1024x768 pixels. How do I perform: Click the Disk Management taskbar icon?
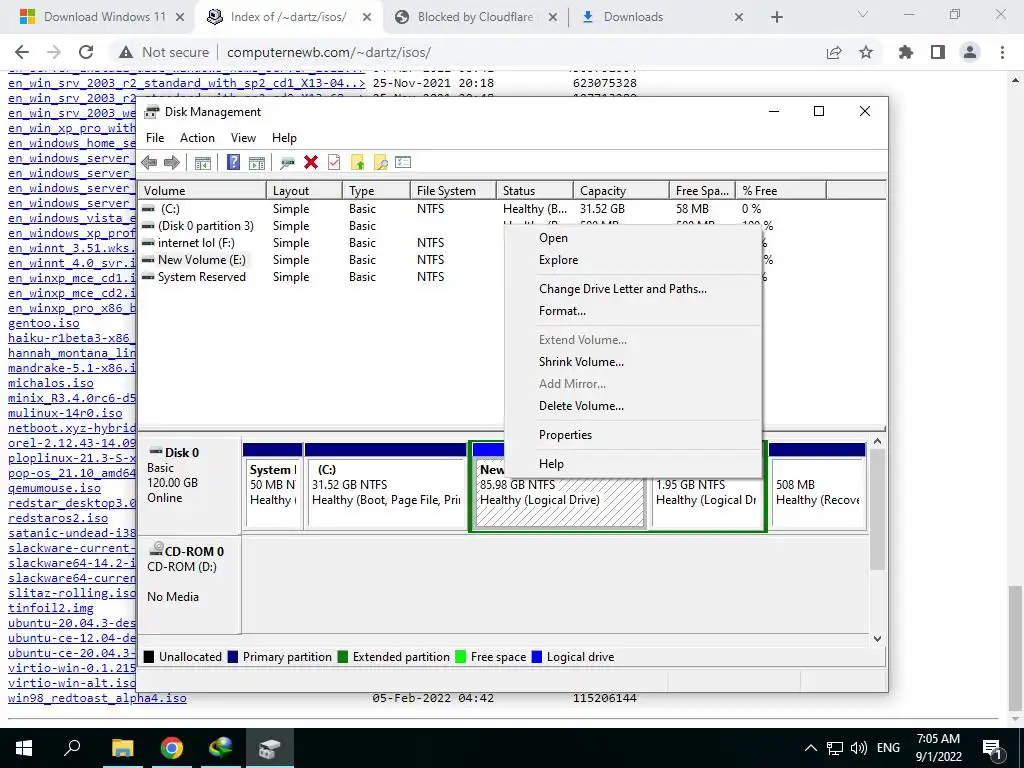tap(270, 748)
